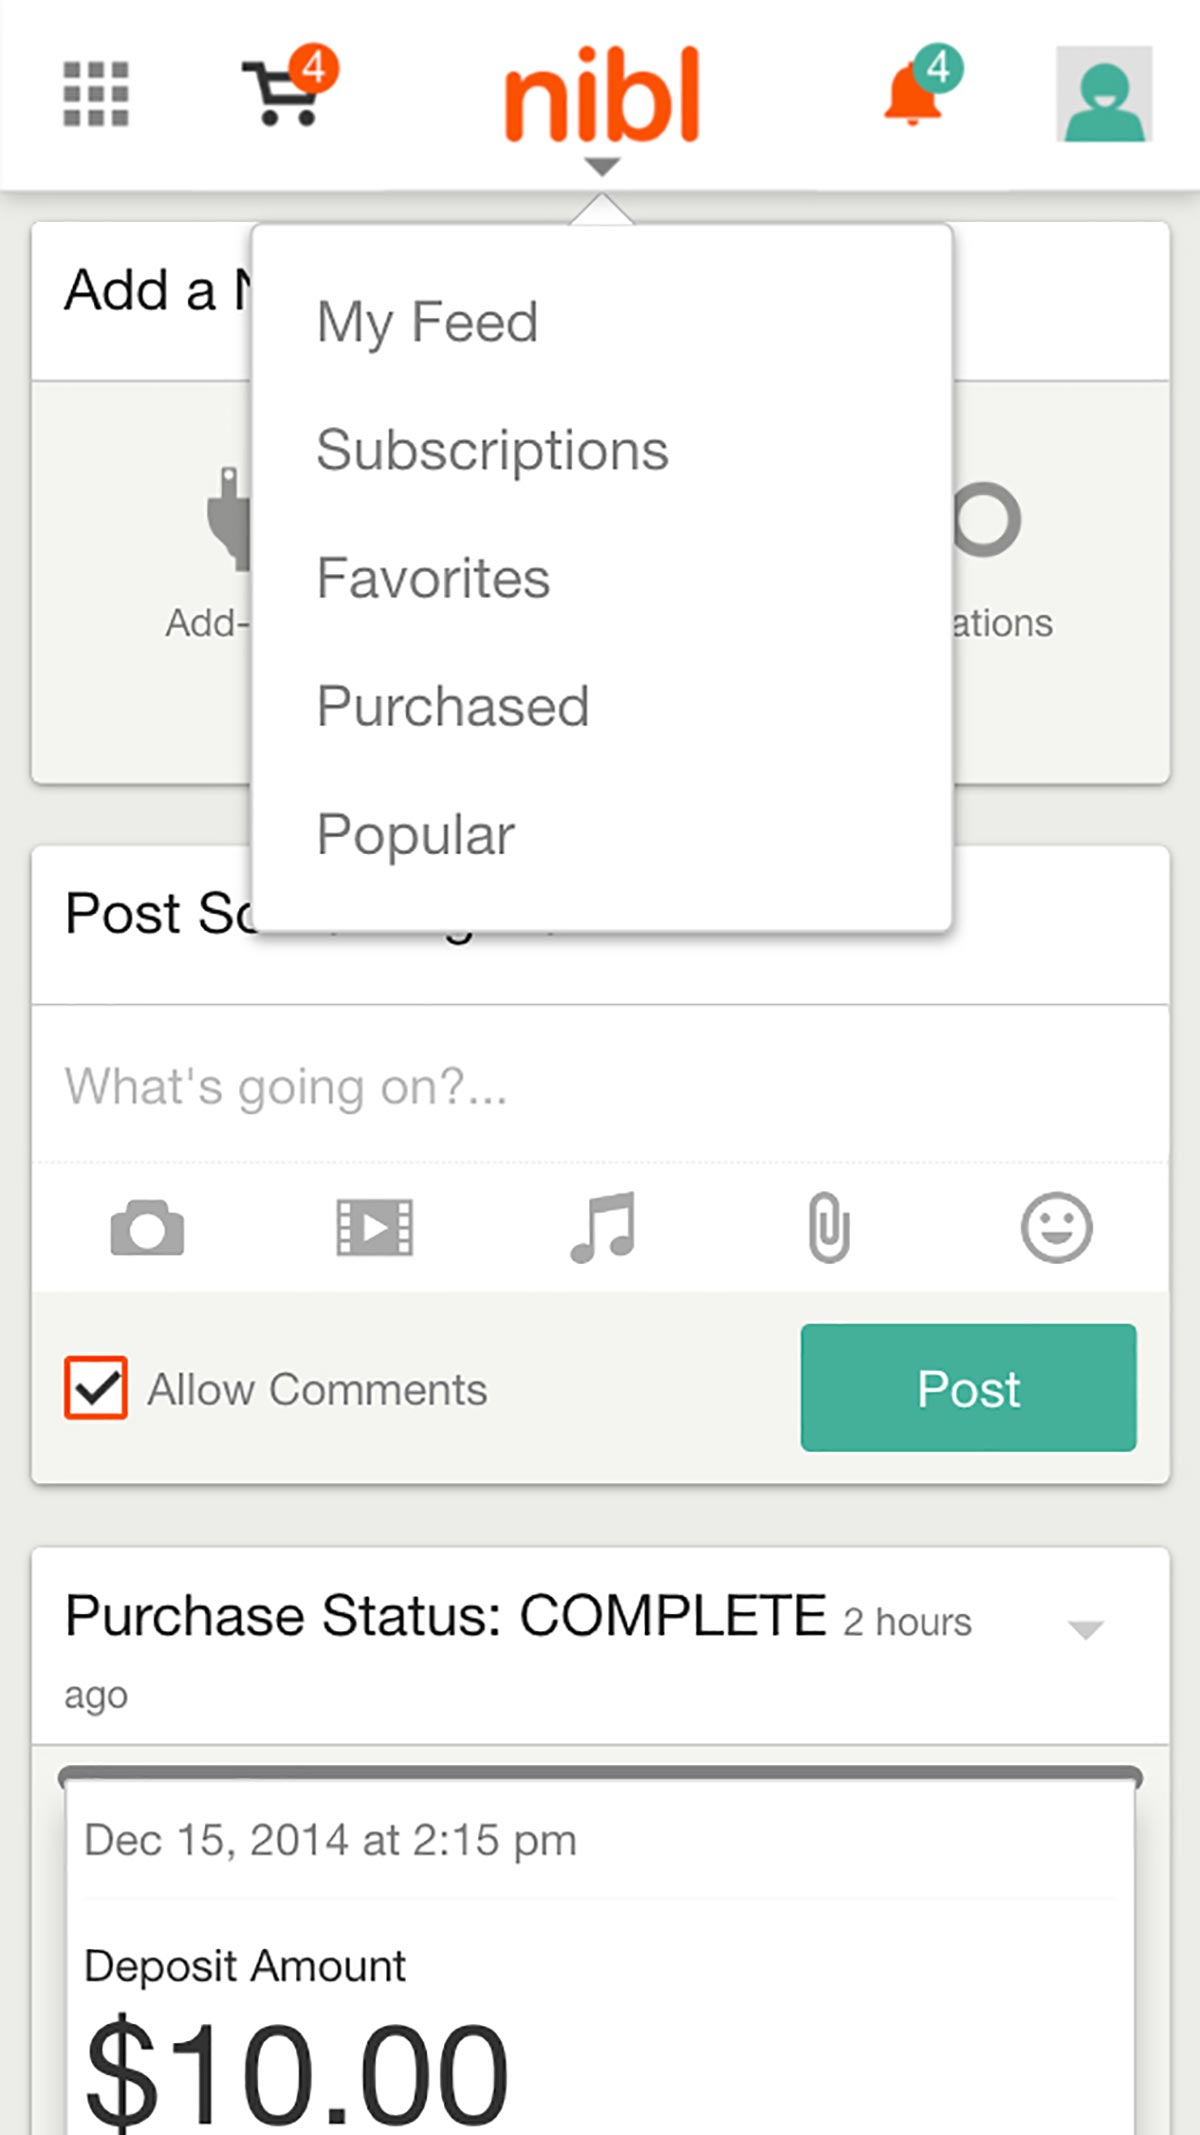1200x2135 pixels.
Task: Add music using the note icon
Action: click(602, 1227)
